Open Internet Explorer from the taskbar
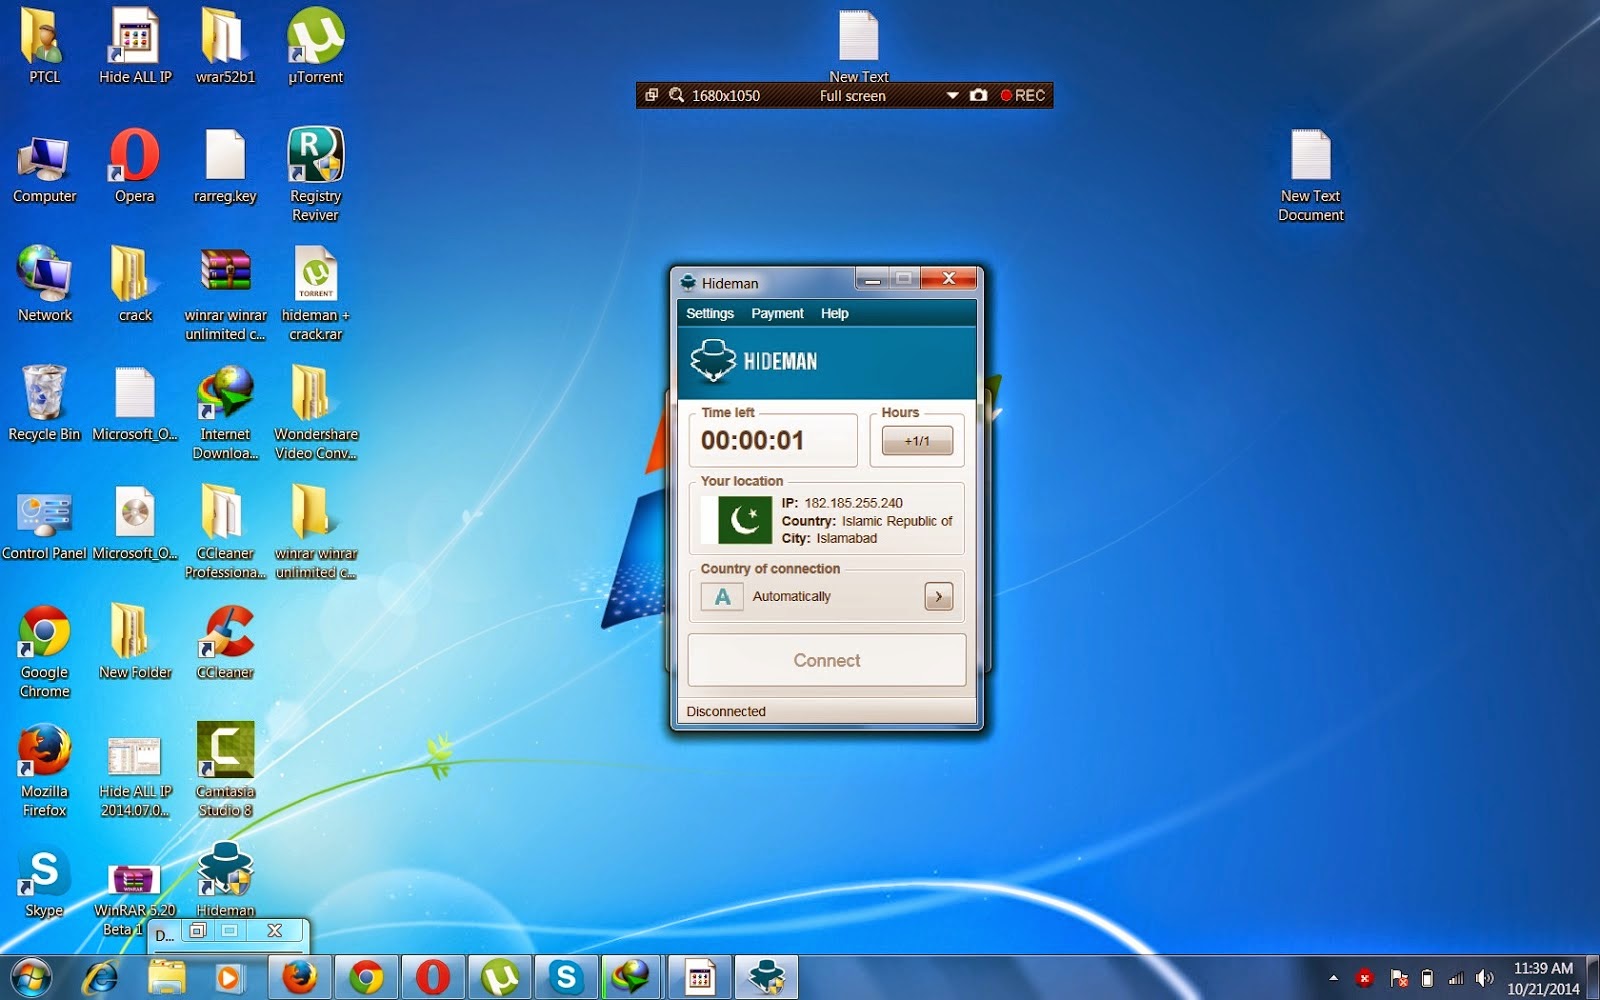This screenshot has width=1600, height=1000. [100, 977]
